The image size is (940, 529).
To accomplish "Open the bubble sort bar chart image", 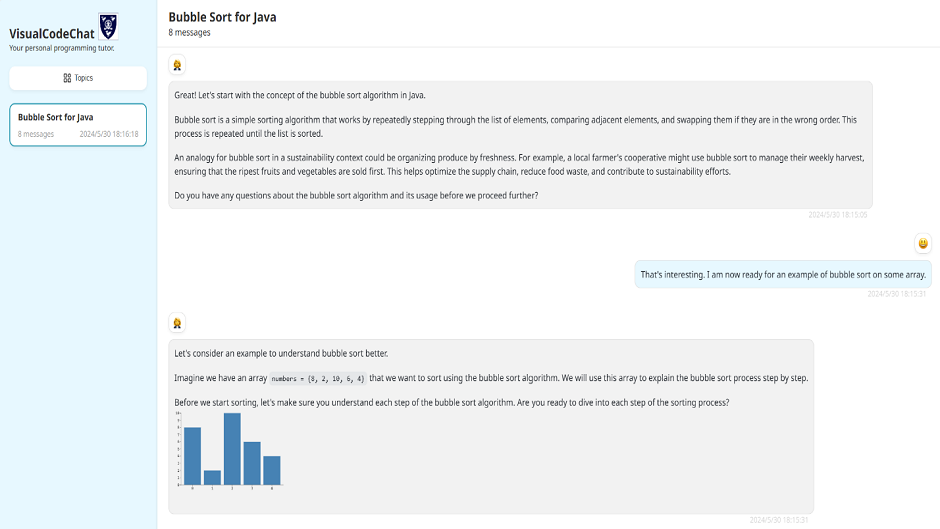I will 229,450.
